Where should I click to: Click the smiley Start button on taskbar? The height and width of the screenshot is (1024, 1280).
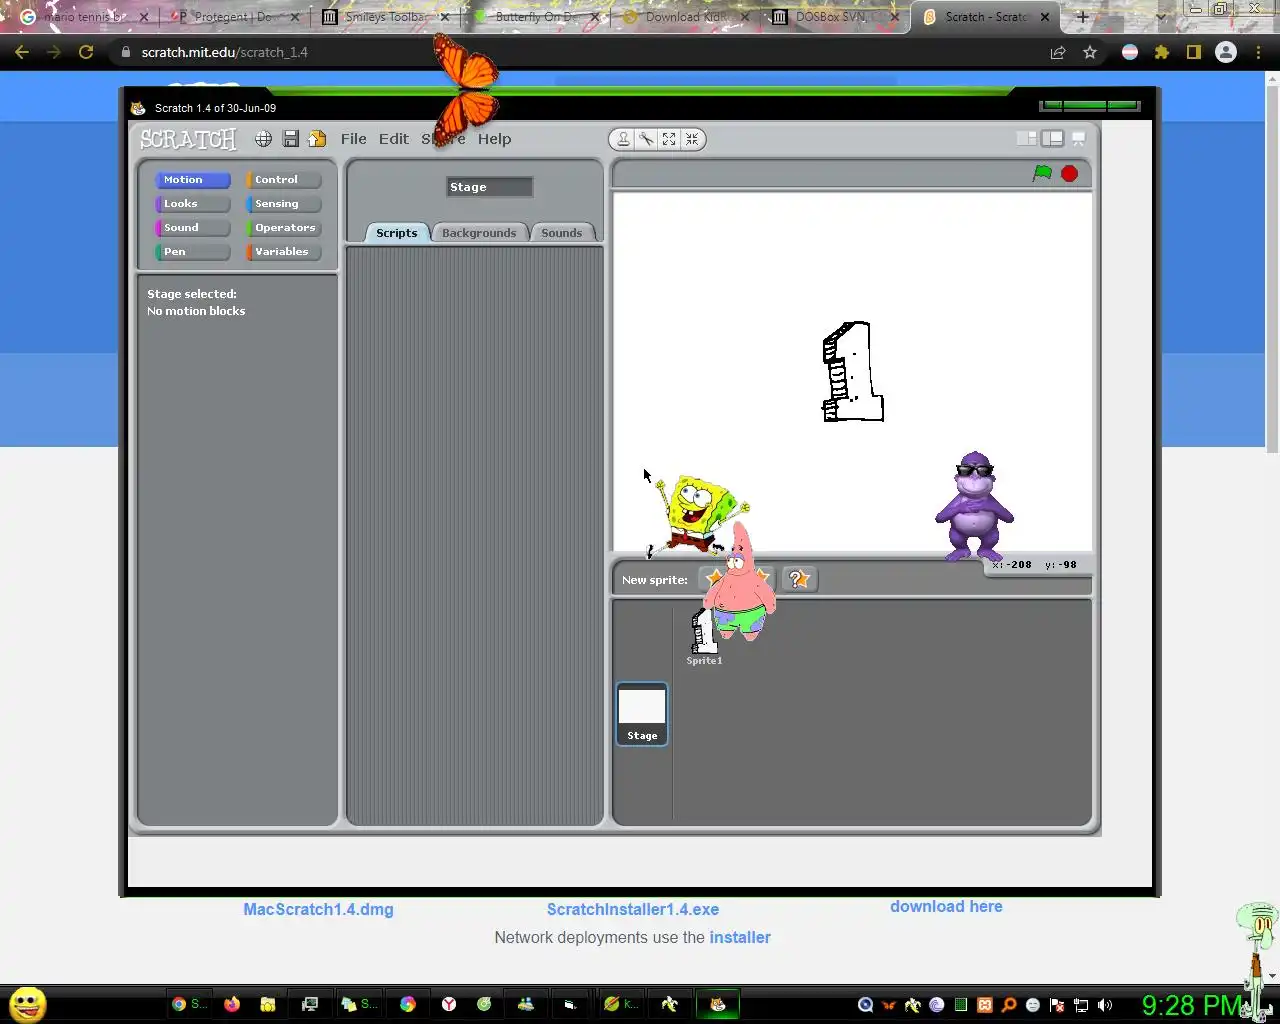tap(27, 1004)
